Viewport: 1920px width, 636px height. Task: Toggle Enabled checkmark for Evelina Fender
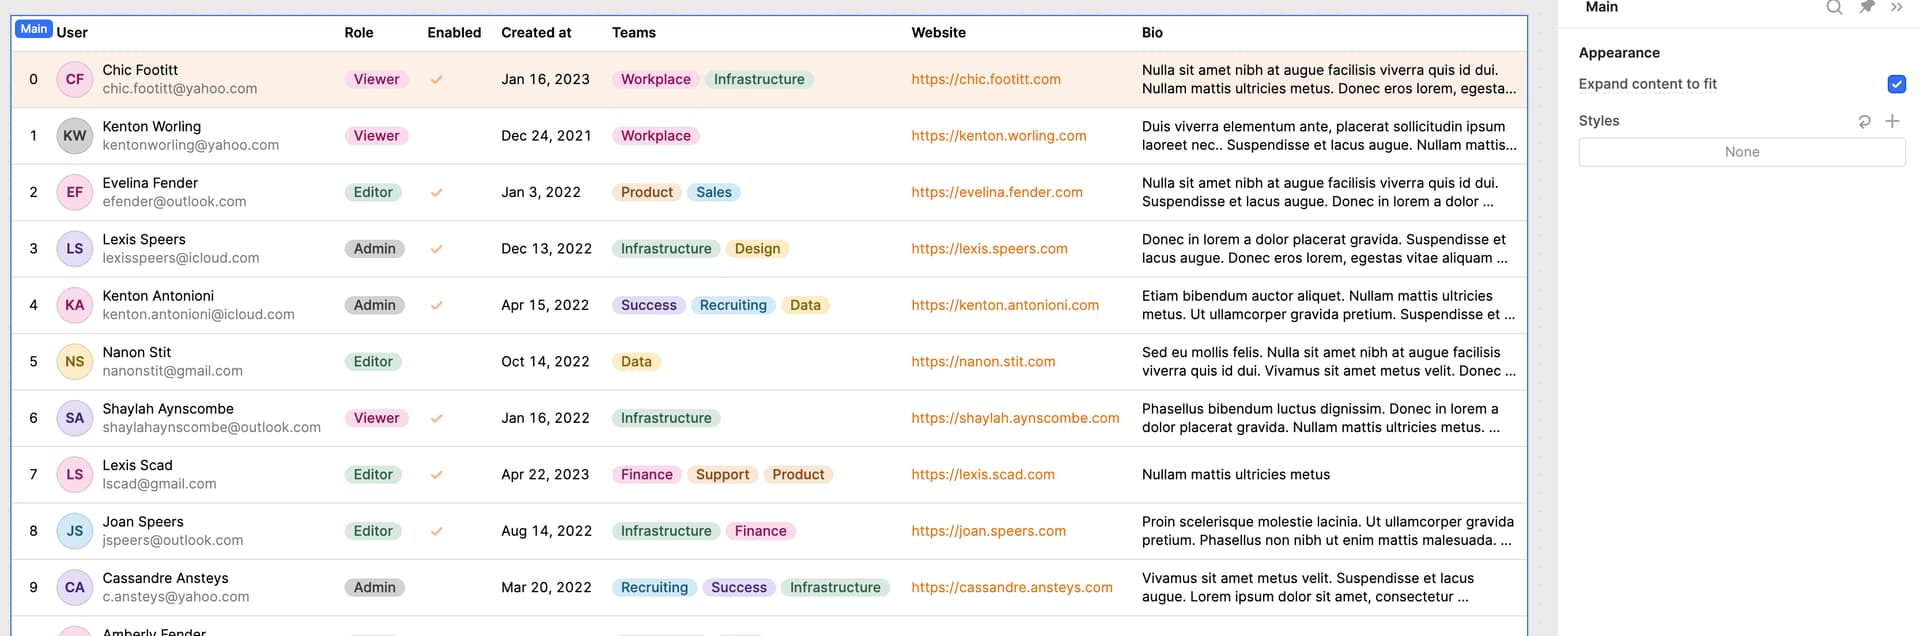point(437,193)
